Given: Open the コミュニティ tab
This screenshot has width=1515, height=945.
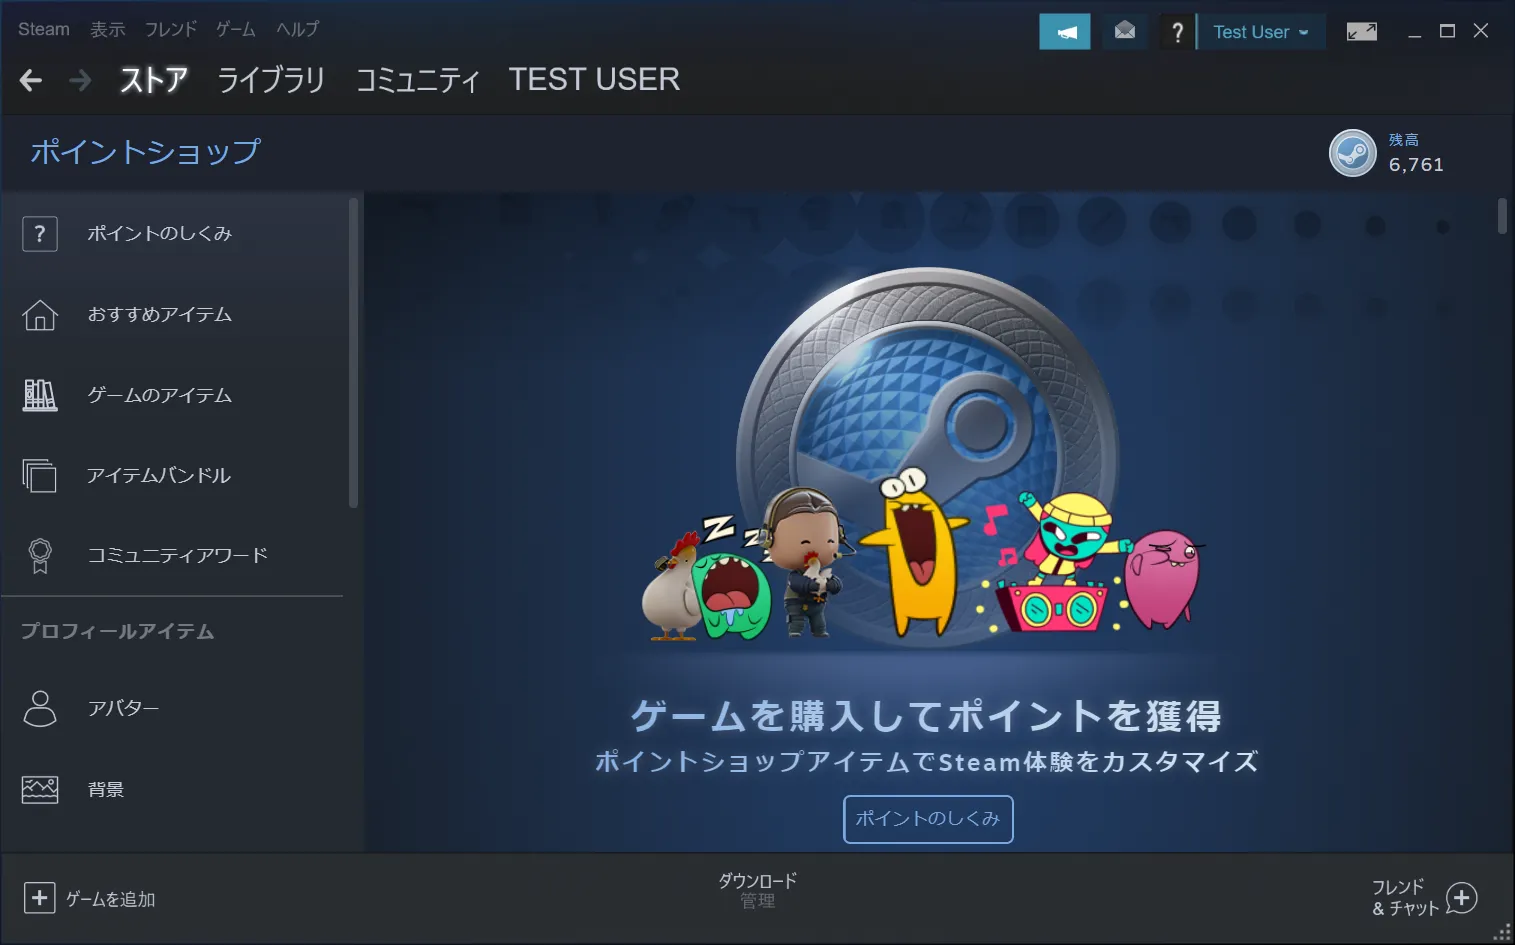Looking at the screenshot, I should [x=418, y=79].
